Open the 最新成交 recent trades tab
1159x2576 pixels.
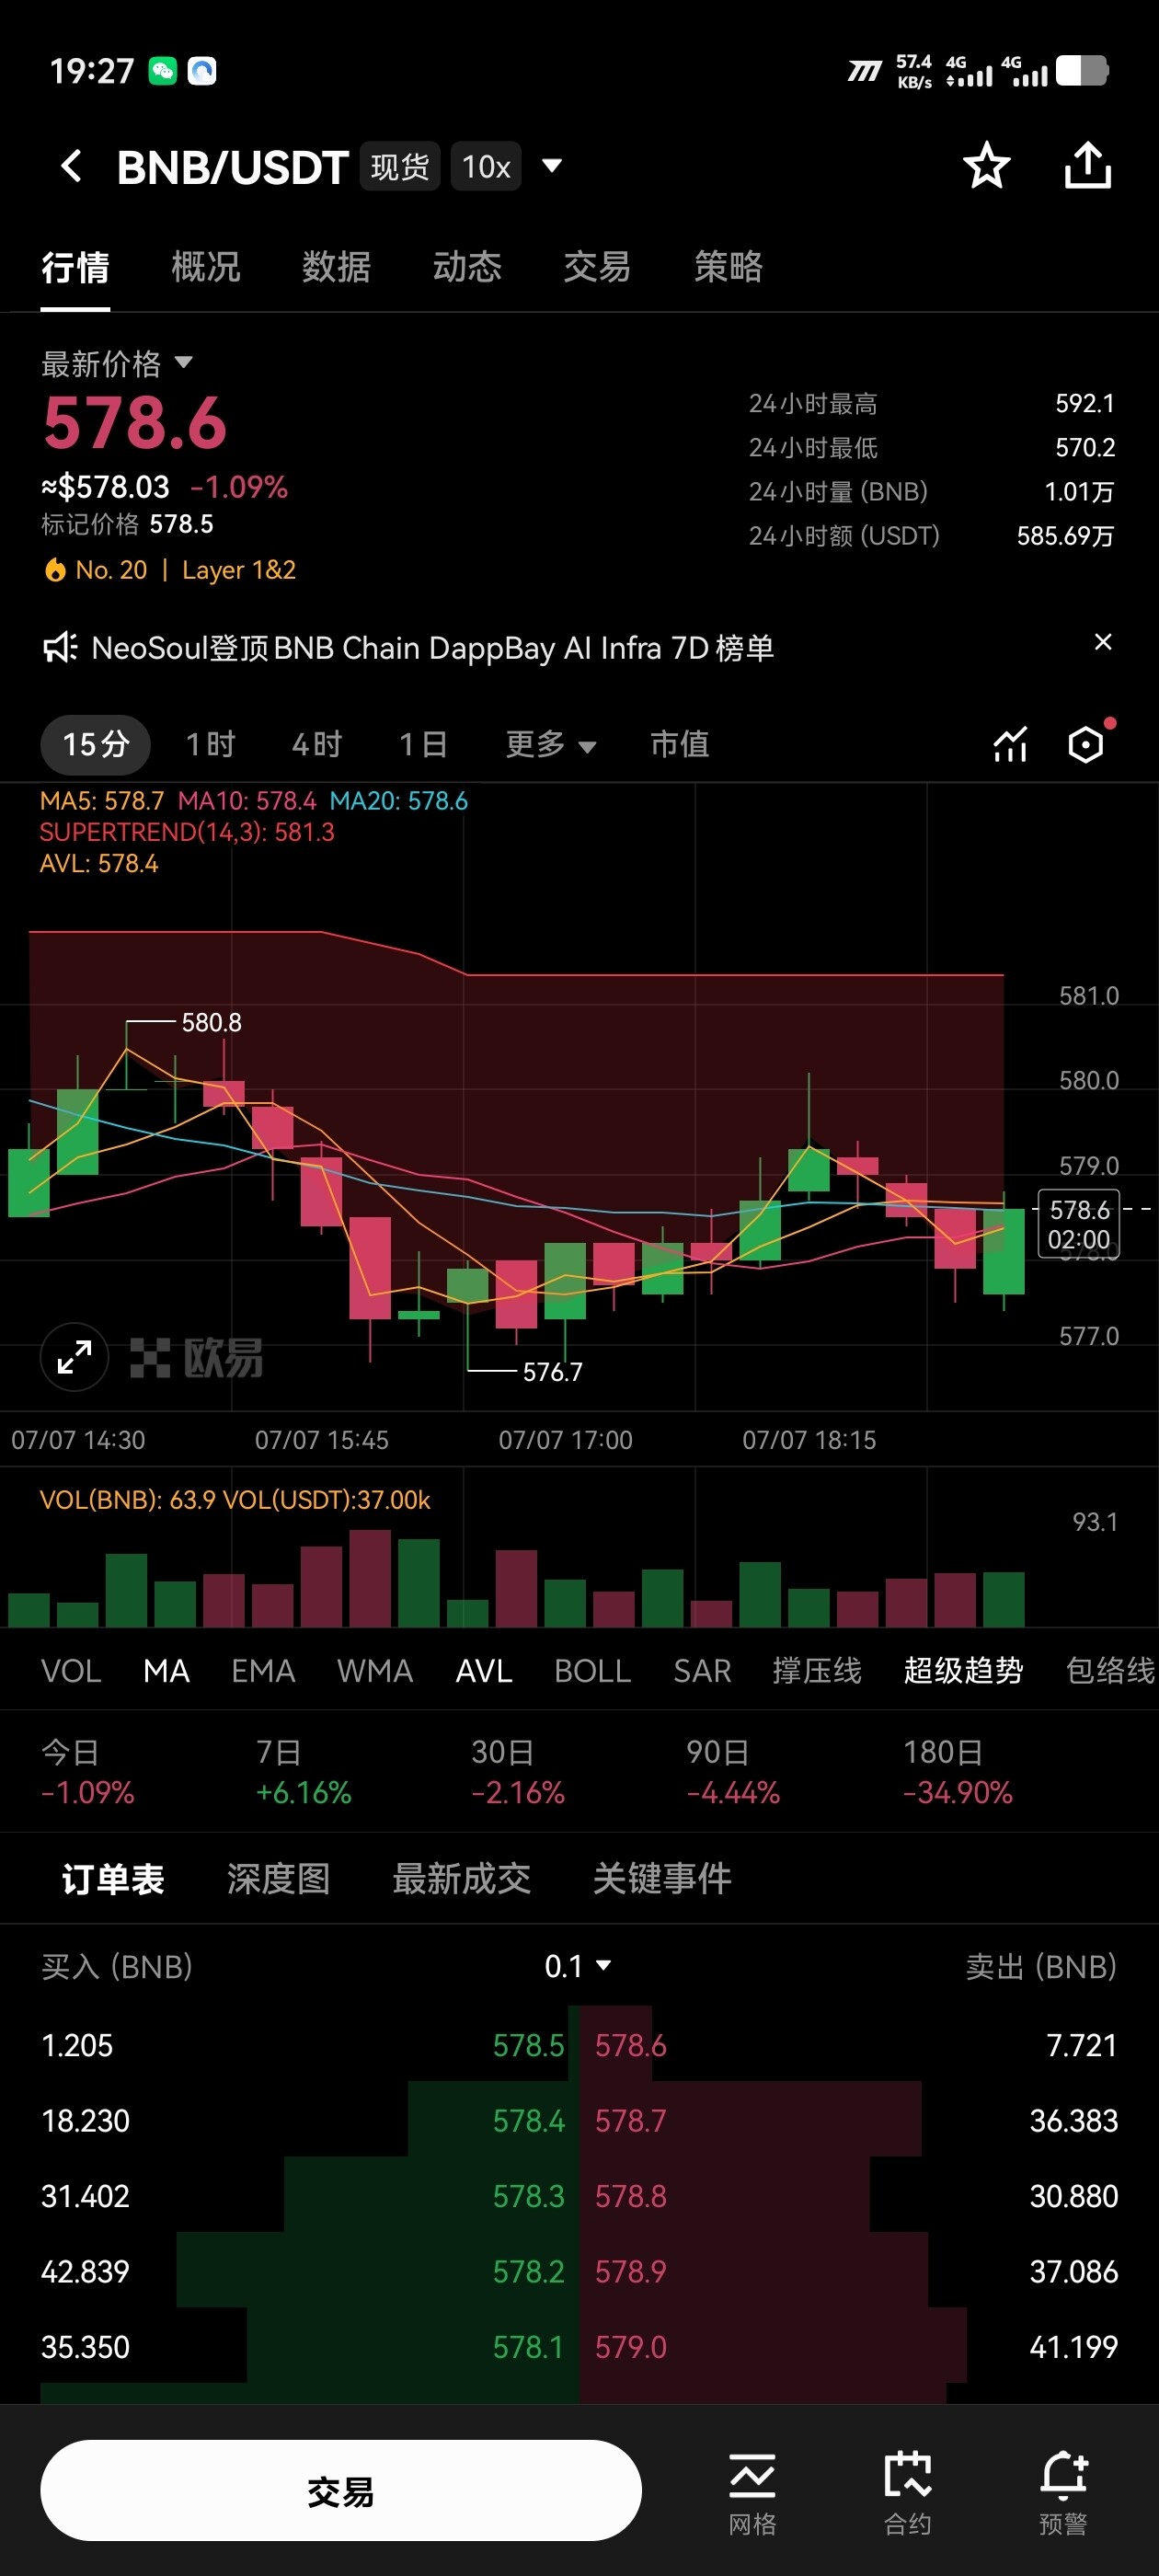pos(461,1879)
